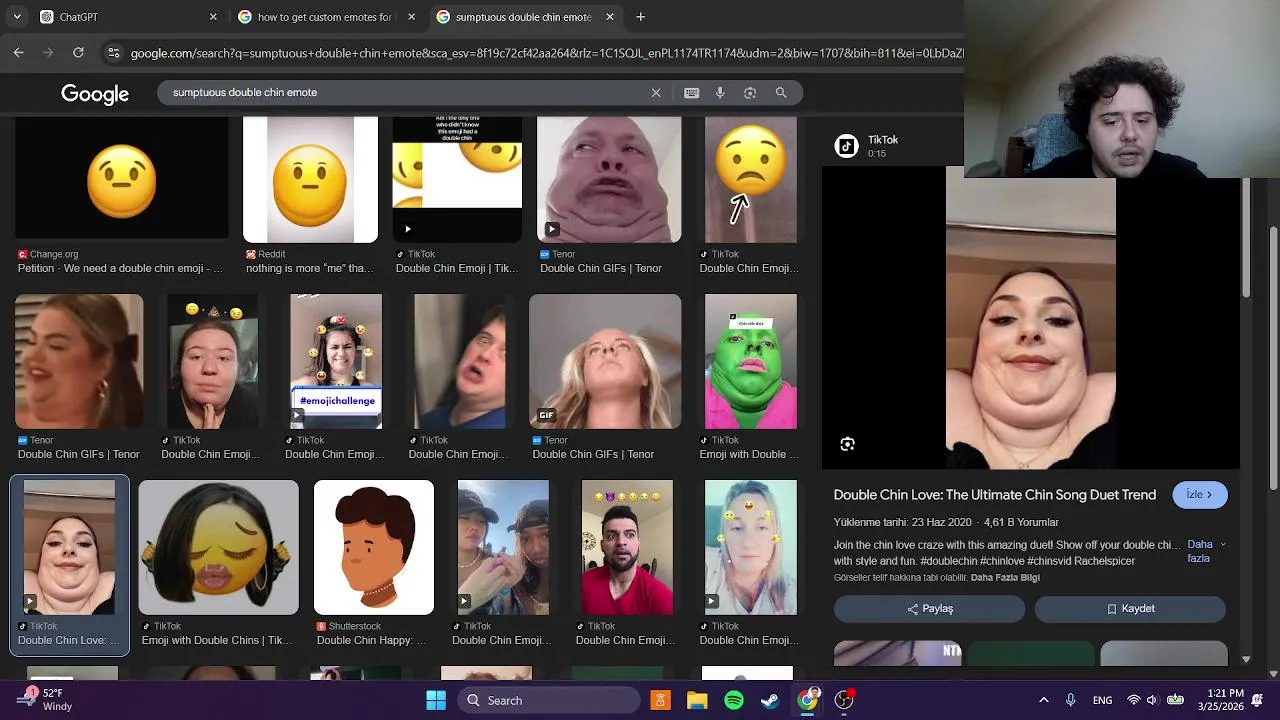The width and height of the screenshot is (1280, 720).
Task: Start voice search with microphone icon
Action: [x=720, y=93]
